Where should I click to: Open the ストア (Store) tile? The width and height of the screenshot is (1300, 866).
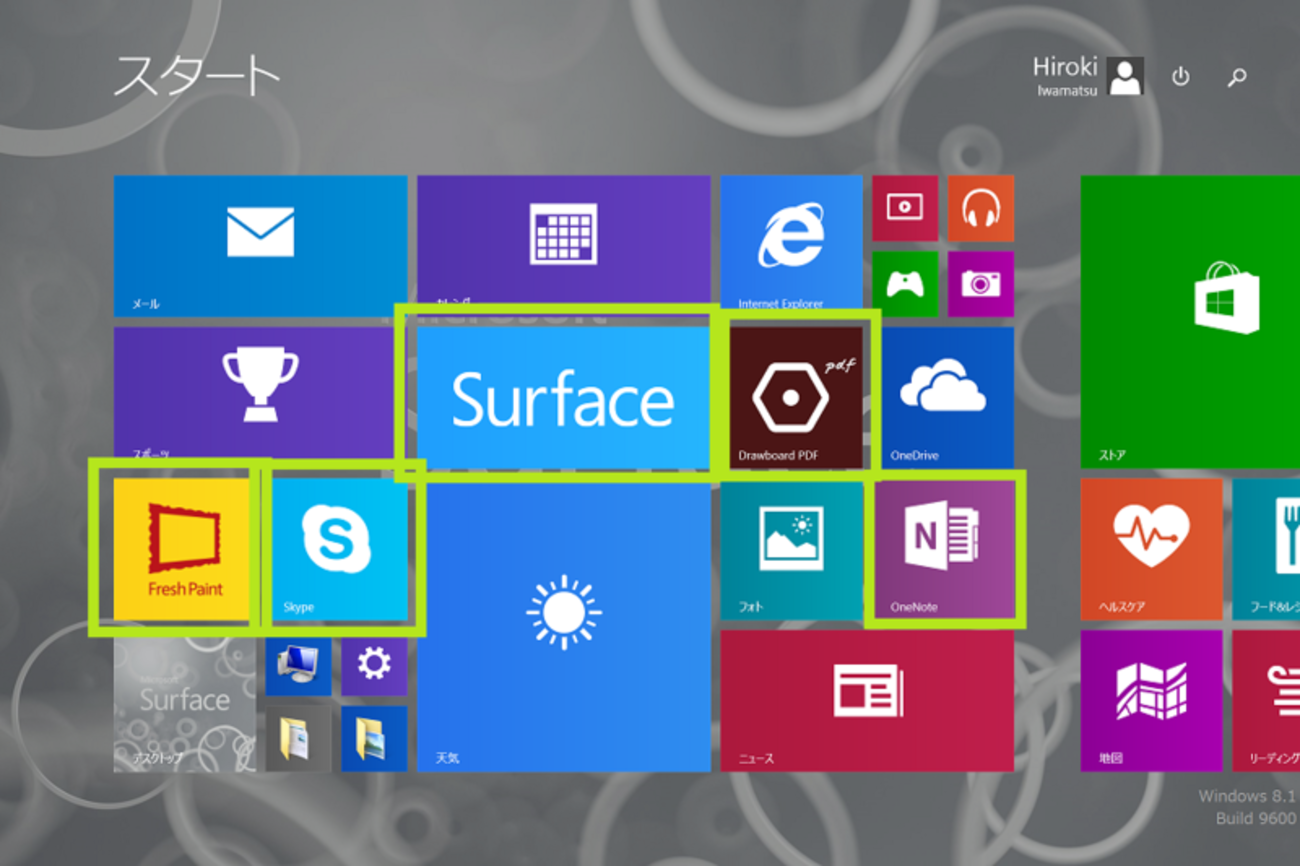point(1190,322)
